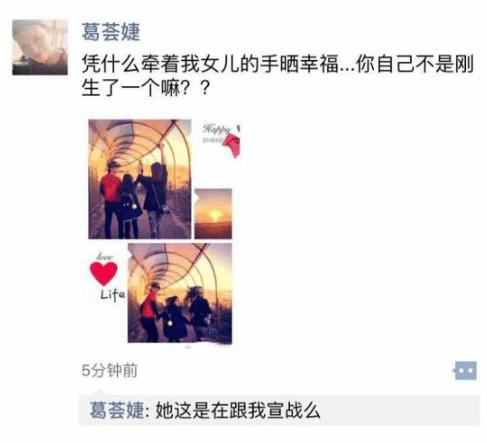Tap the poster's profile avatar

(40, 47)
